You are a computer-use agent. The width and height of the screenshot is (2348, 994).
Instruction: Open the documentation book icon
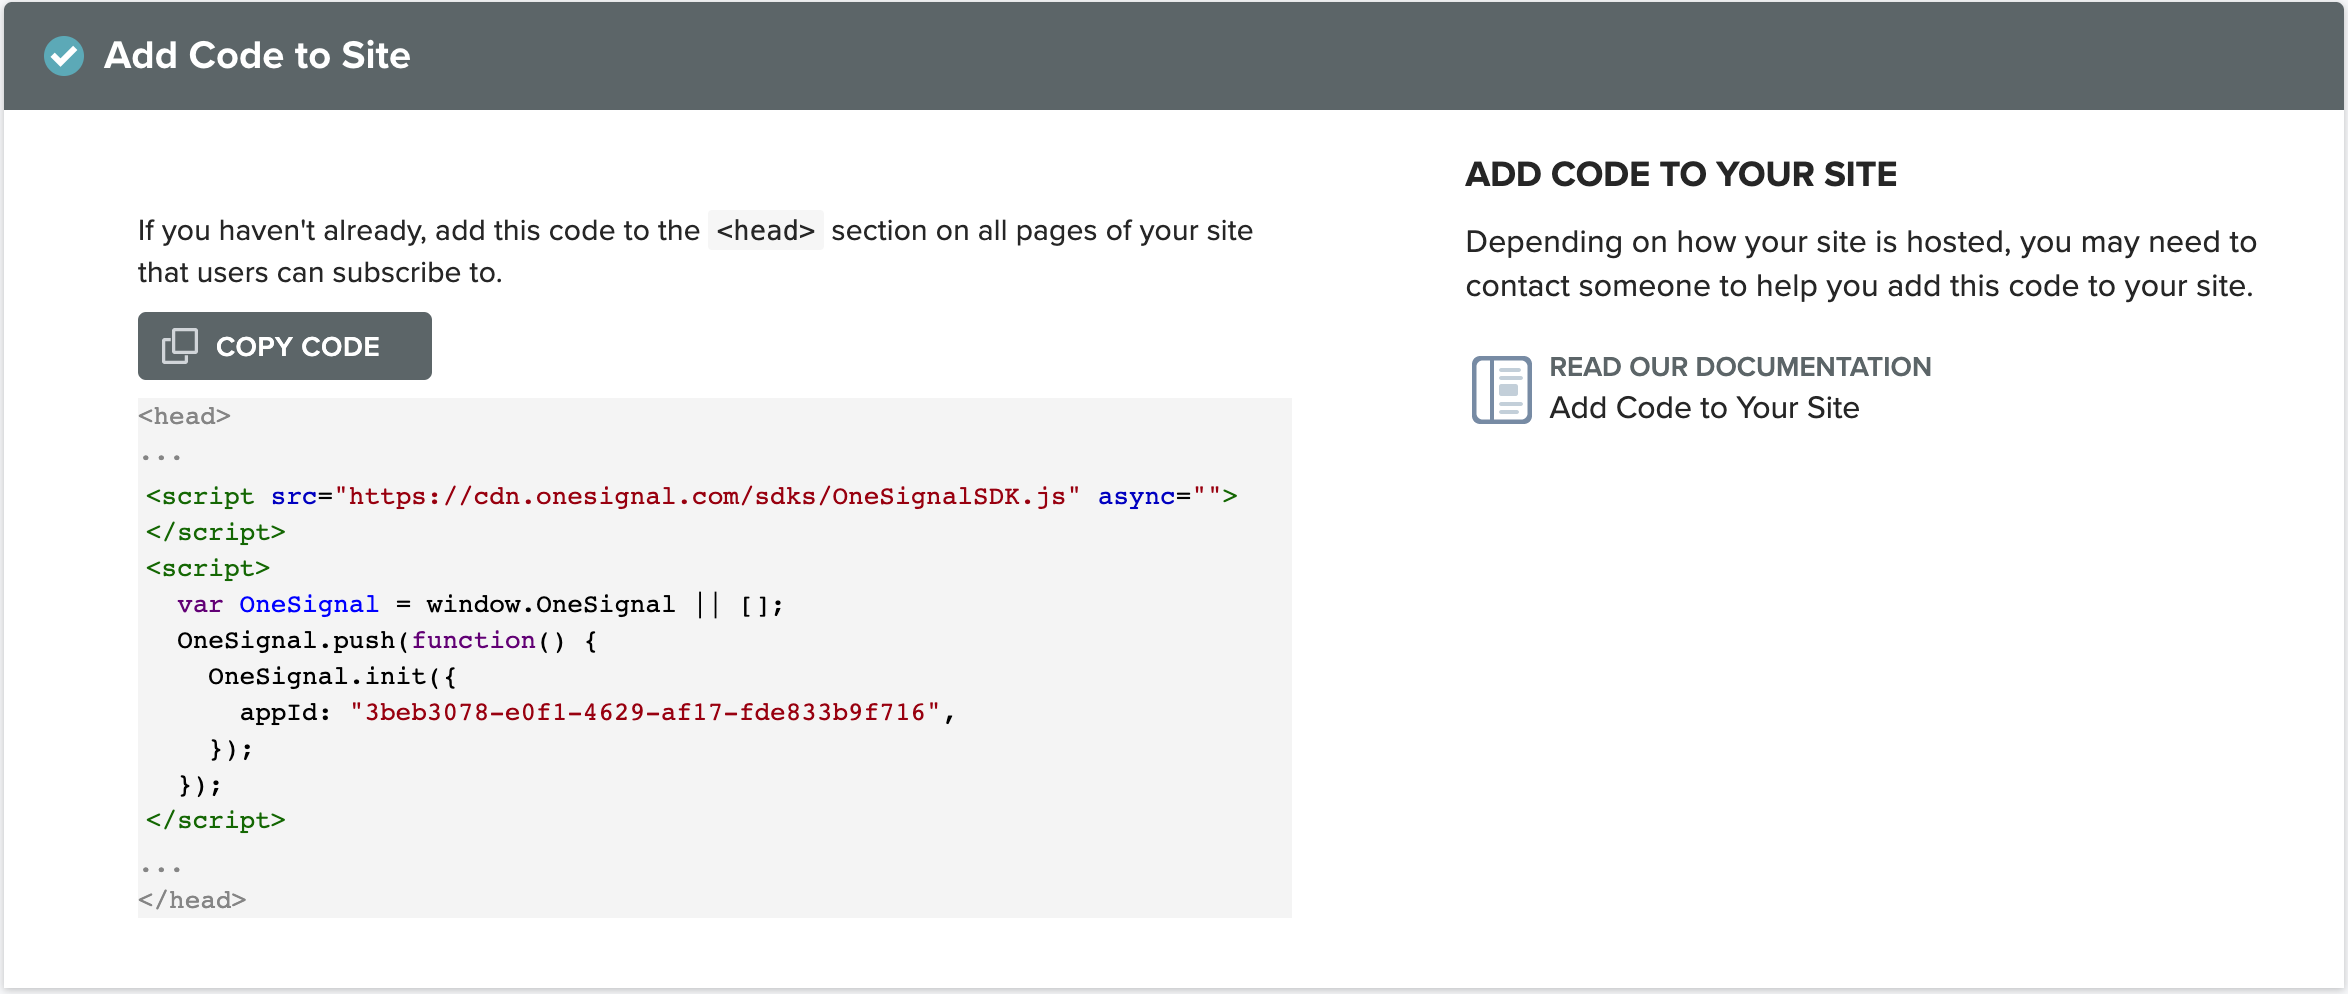point(1501,389)
